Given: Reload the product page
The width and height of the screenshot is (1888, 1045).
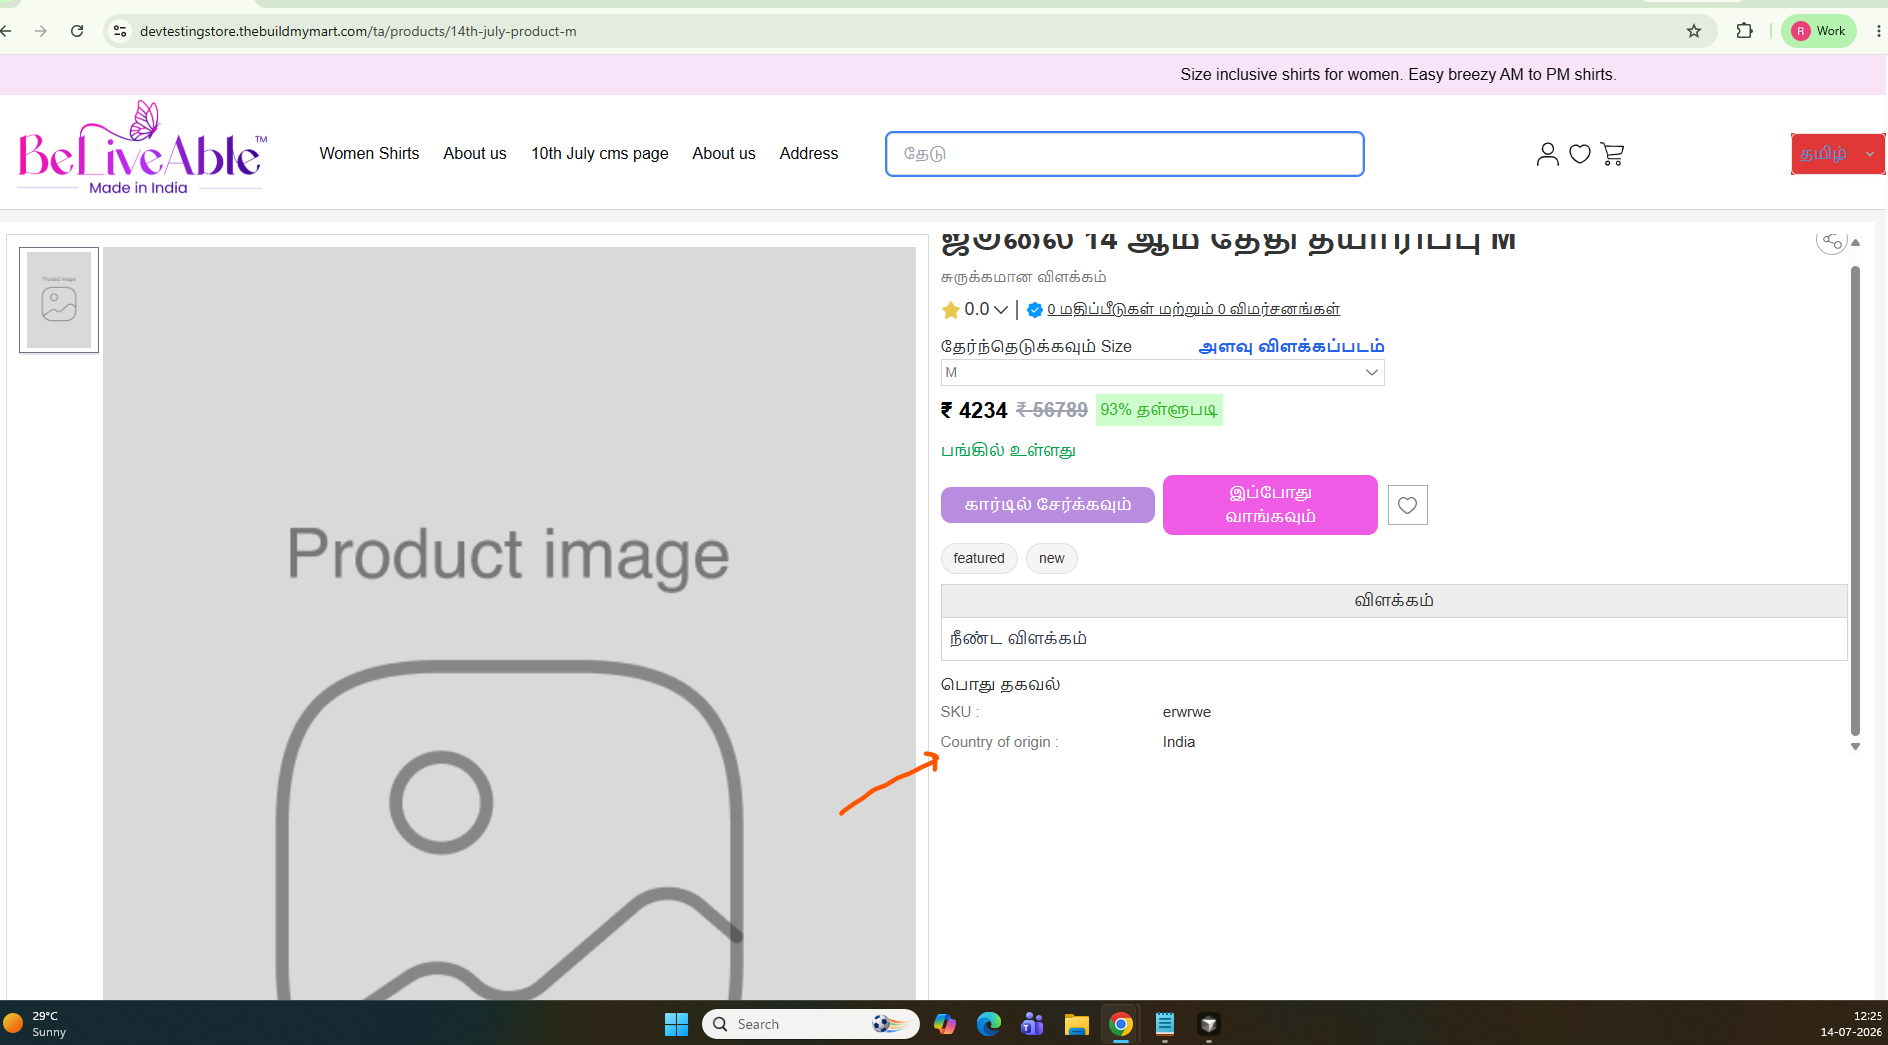Looking at the screenshot, I should click(x=77, y=31).
